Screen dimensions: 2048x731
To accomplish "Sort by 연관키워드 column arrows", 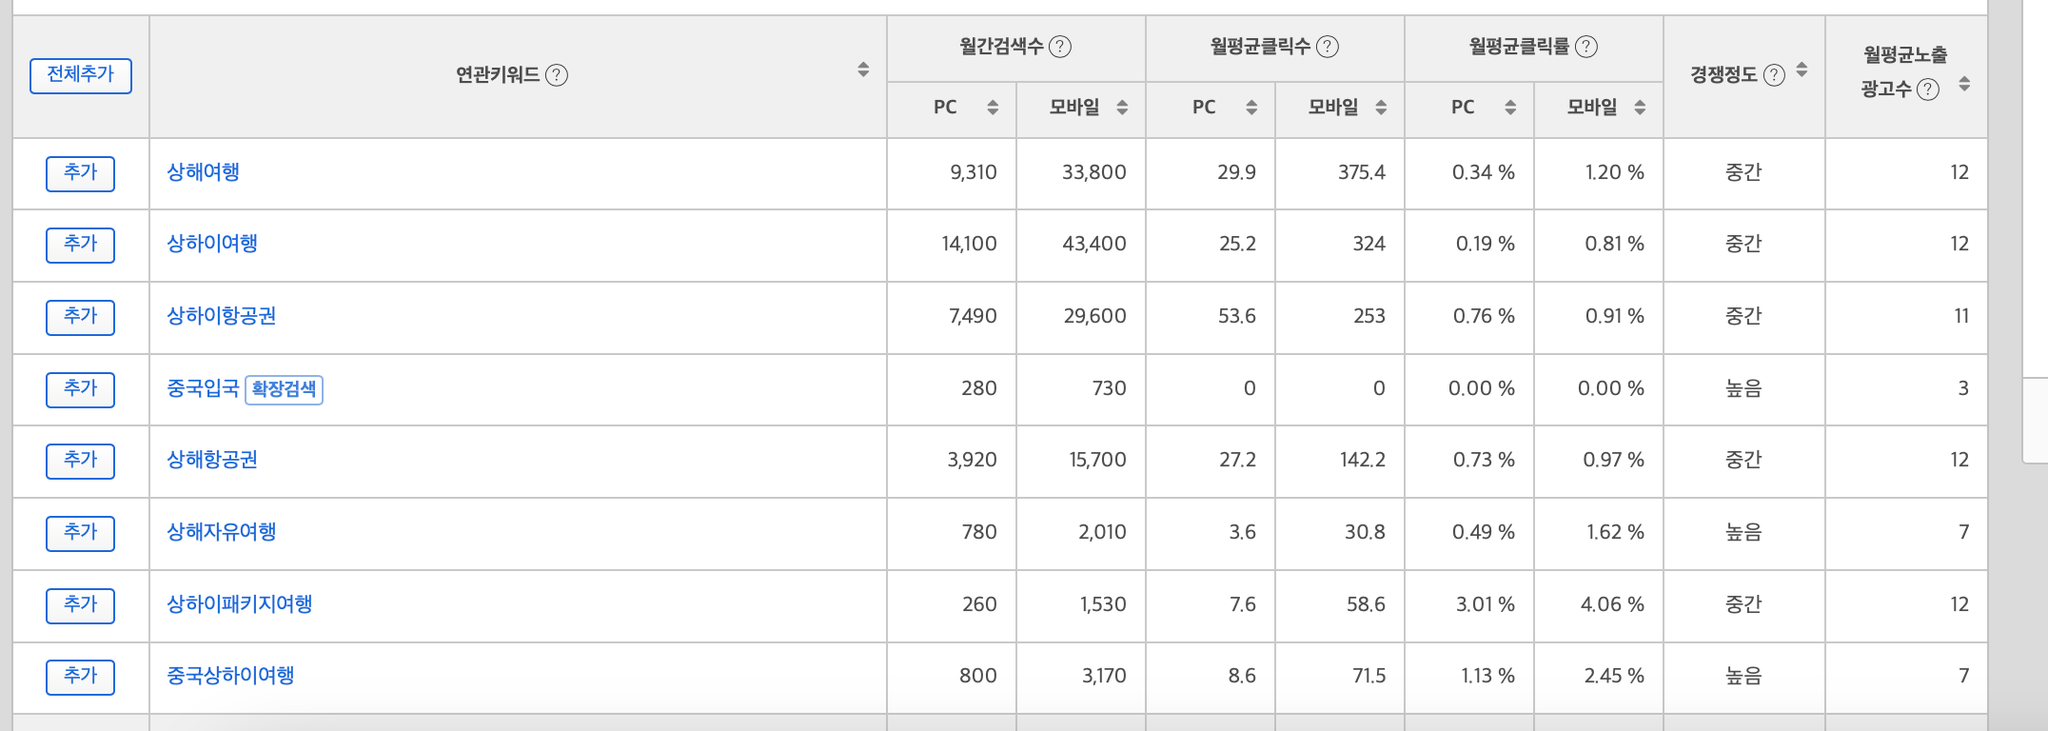I will (863, 70).
